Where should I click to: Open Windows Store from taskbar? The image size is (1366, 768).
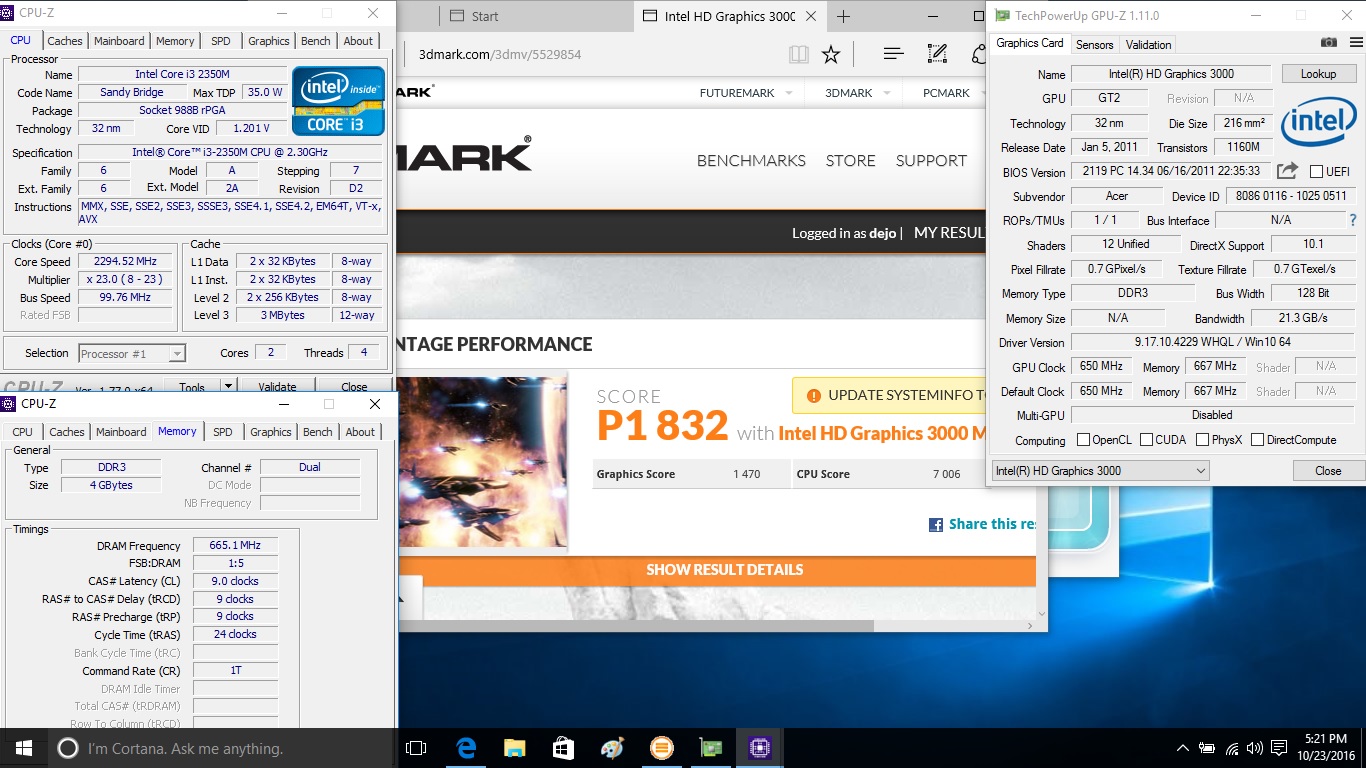[x=563, y=748]
